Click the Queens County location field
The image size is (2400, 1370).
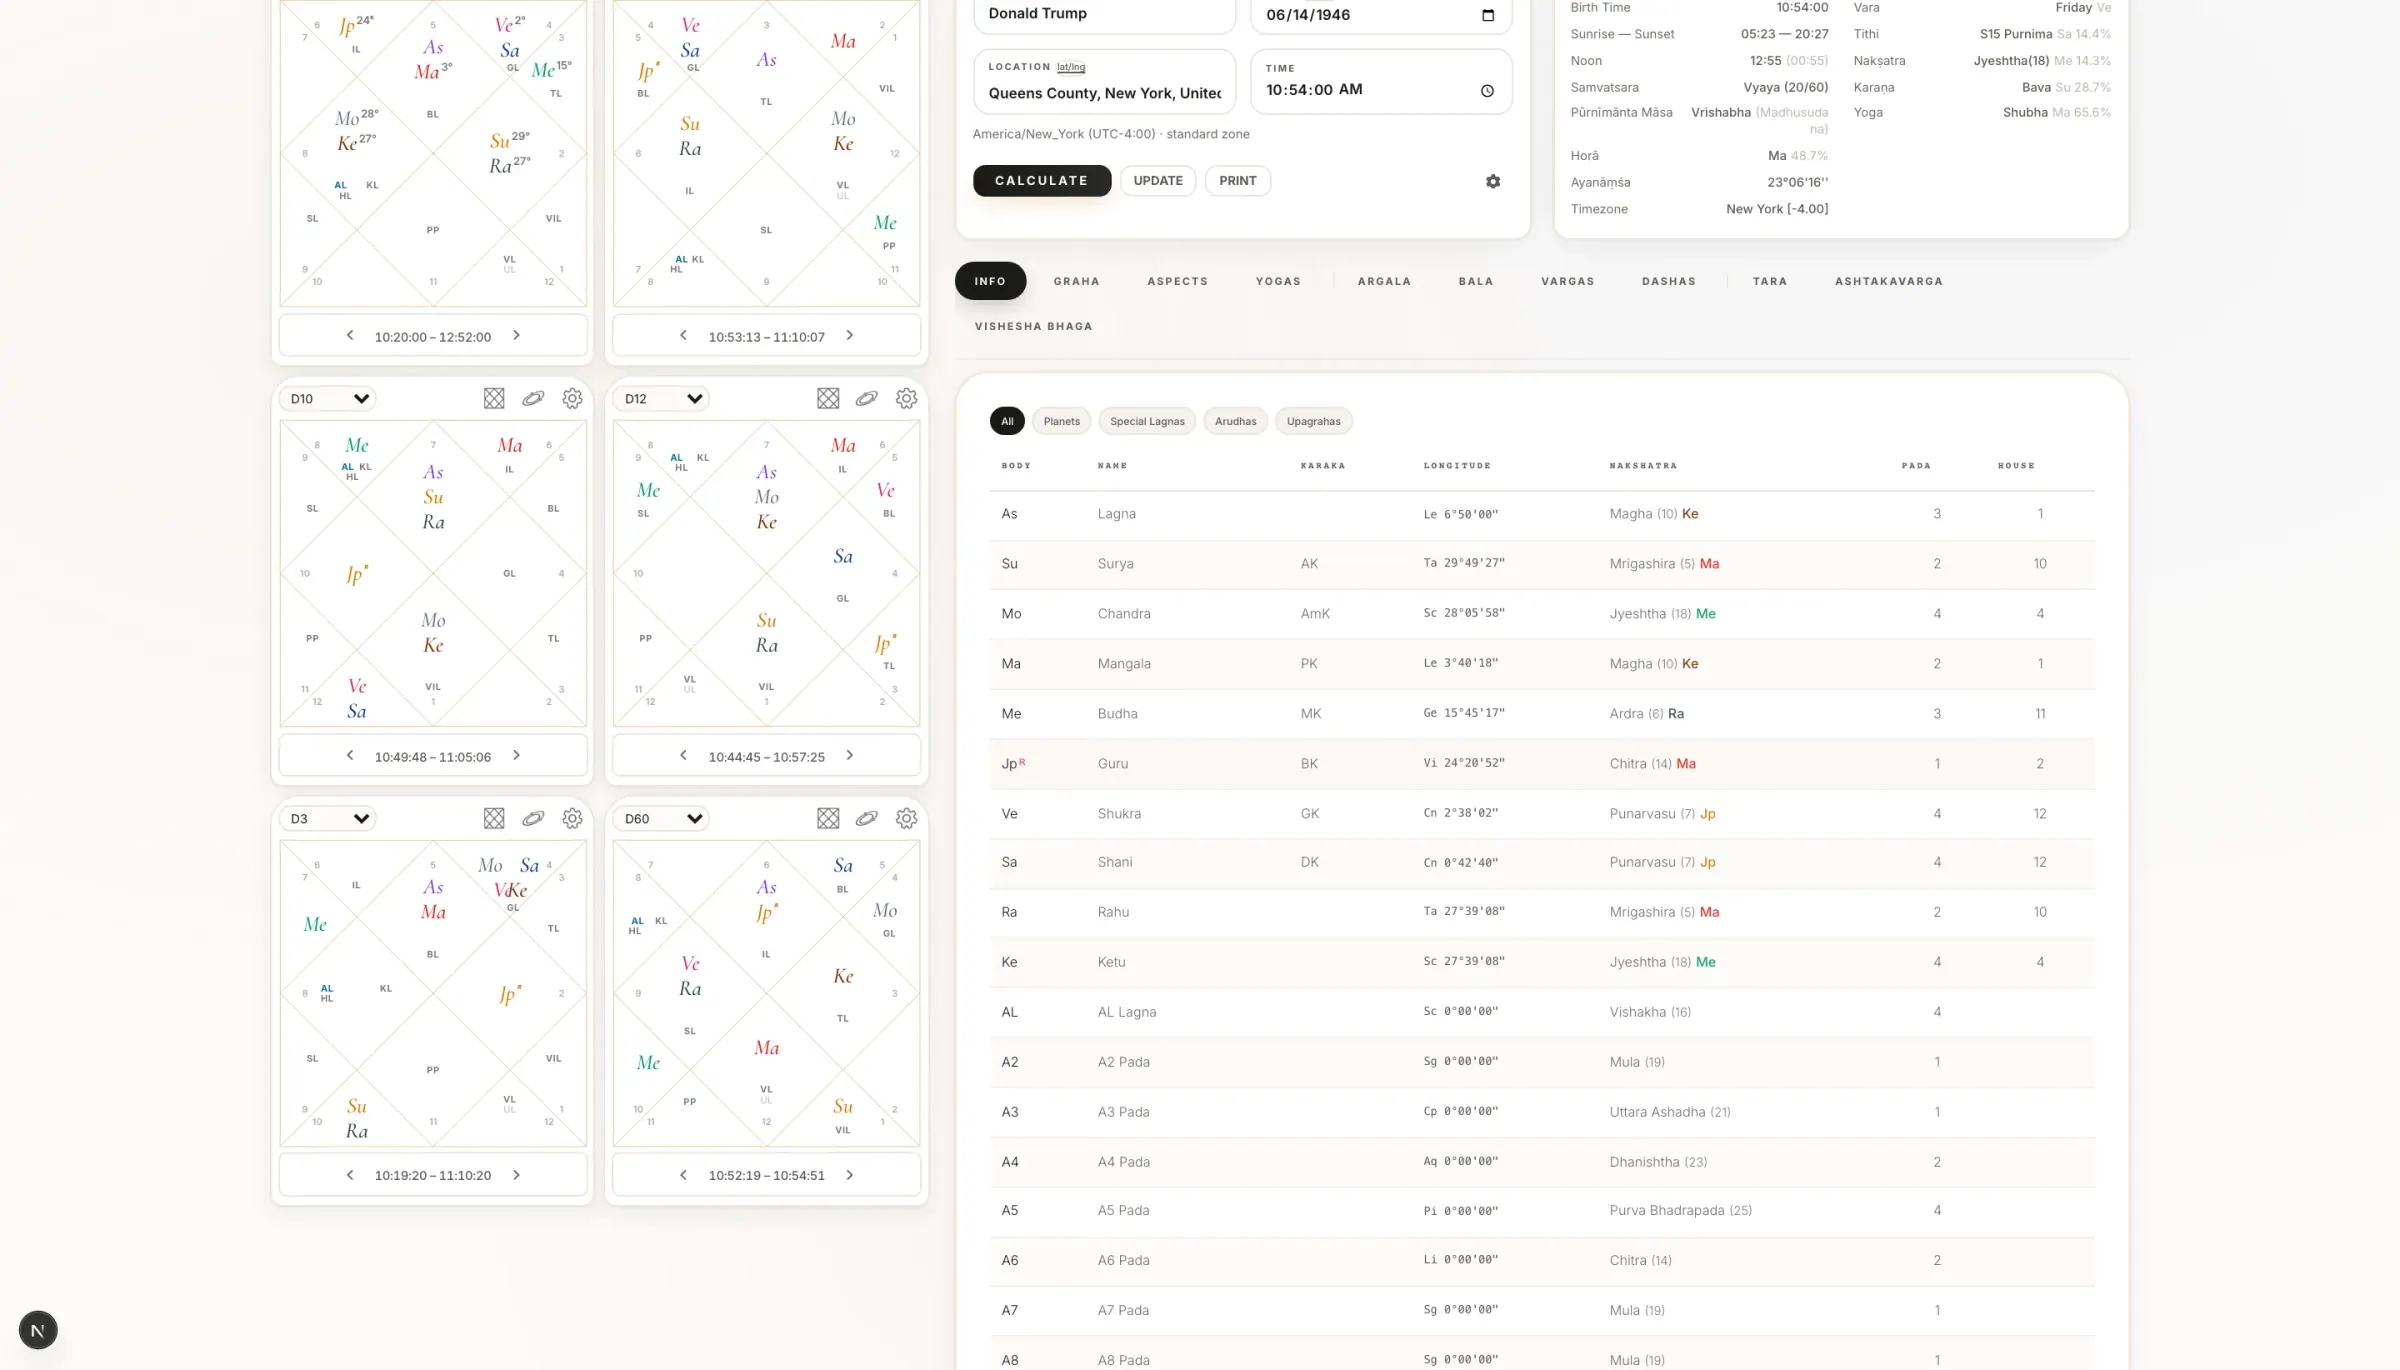tap(1104, 82)
